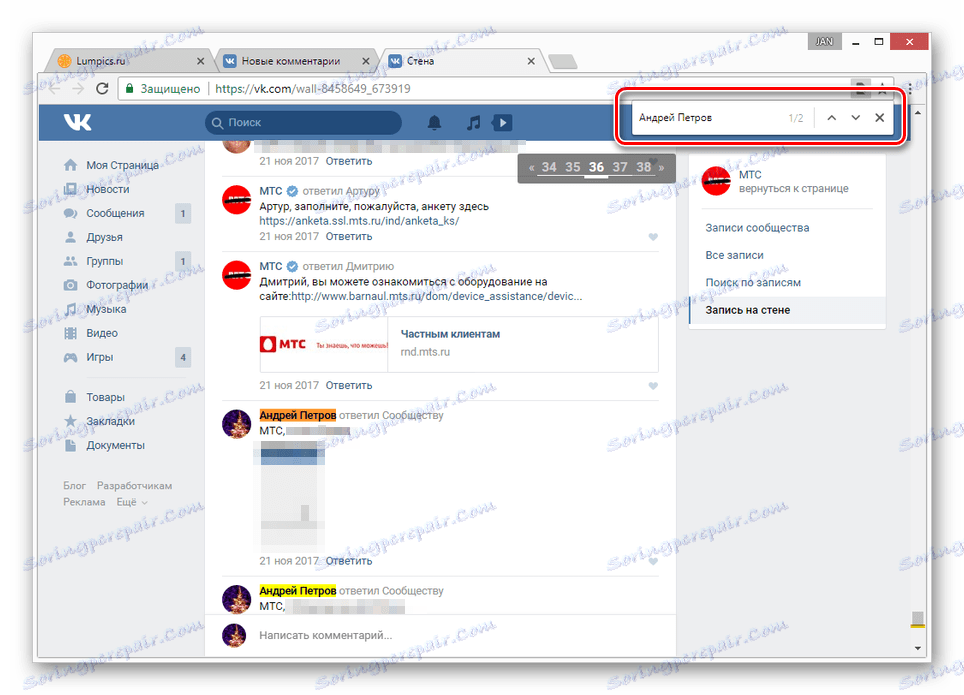
Task: Click Реклама footer link
Action: [x=84, y=502]
